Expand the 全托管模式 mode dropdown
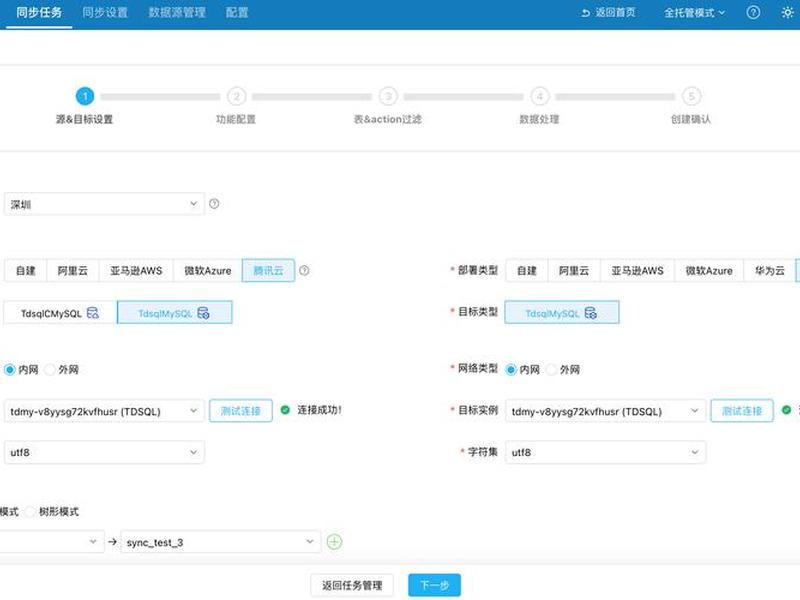Viewport: 800px width, 600px height. click(x=694, y=13)
